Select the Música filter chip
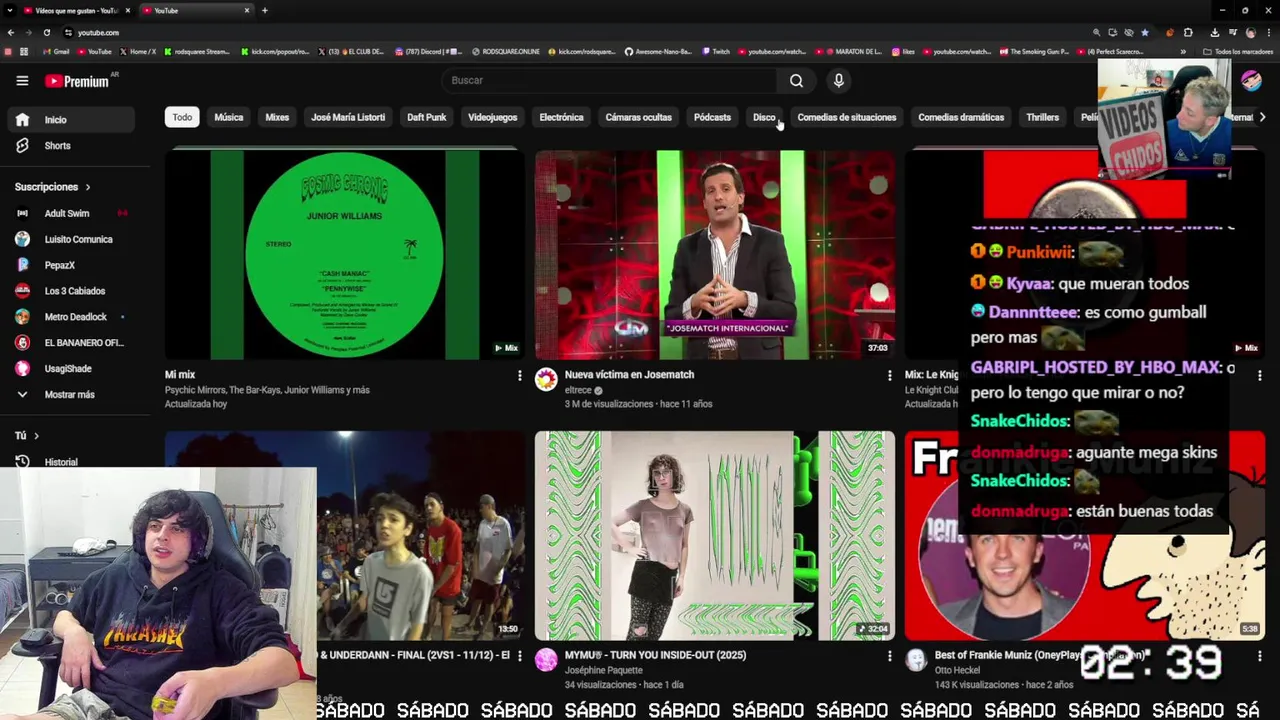The image size is (1280, 720). tap(228, 117)
